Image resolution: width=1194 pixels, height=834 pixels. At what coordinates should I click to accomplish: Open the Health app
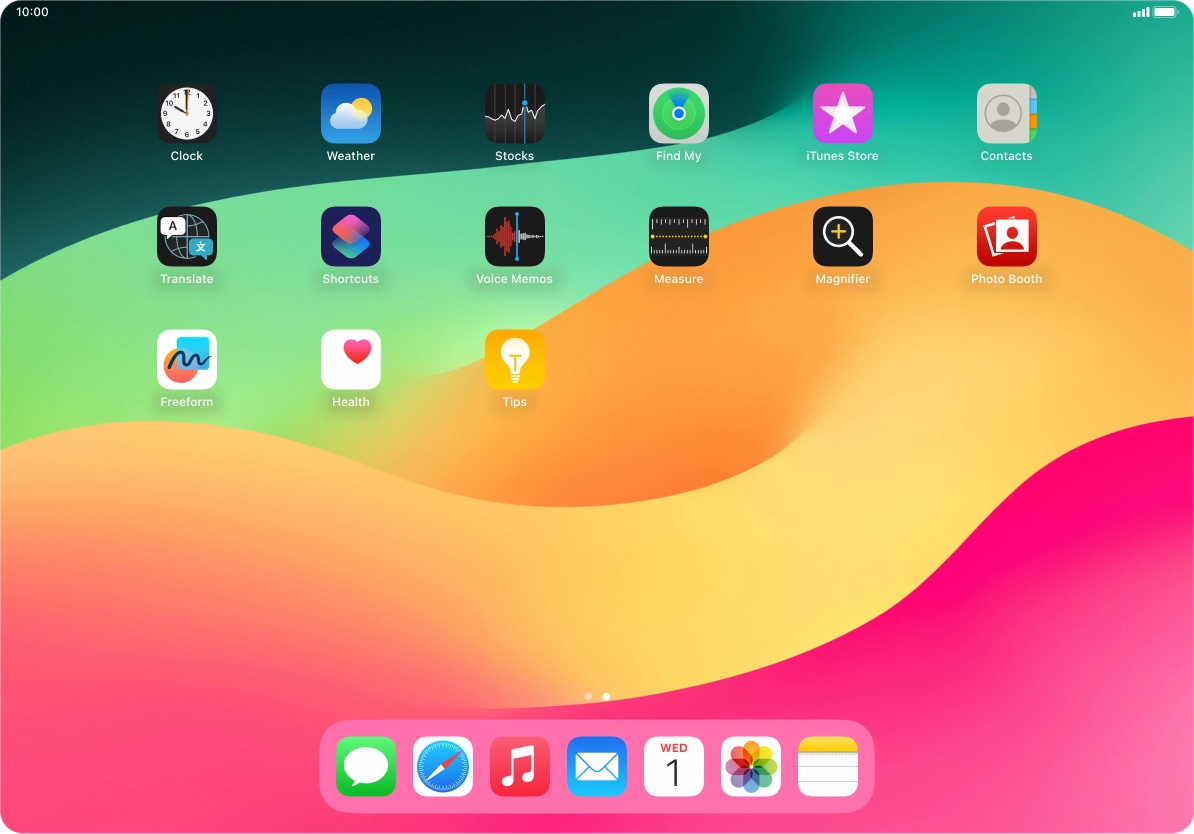(x=350, y=359)
